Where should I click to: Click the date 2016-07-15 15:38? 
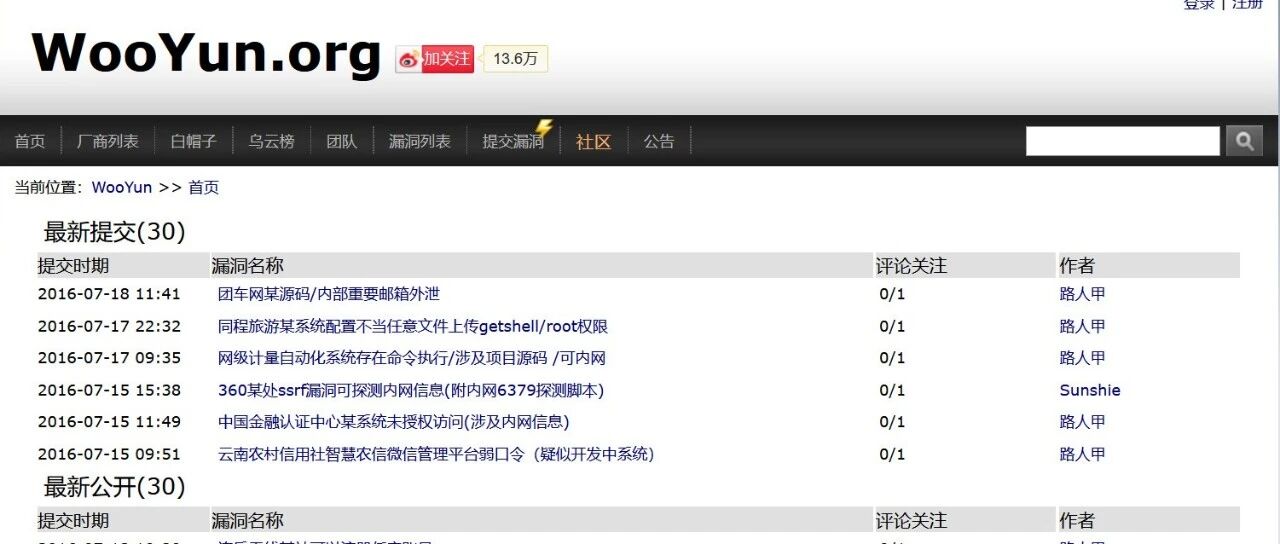[109, 390]
